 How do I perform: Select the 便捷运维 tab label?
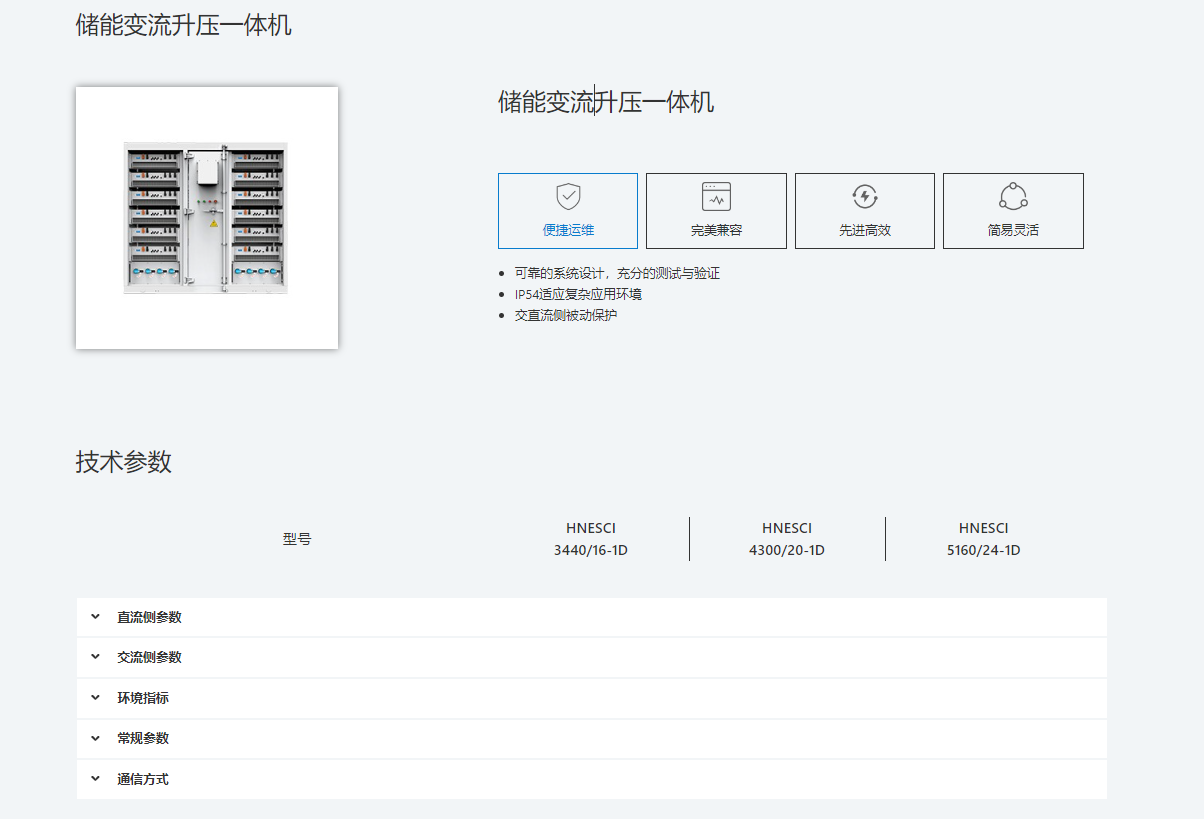568,230
